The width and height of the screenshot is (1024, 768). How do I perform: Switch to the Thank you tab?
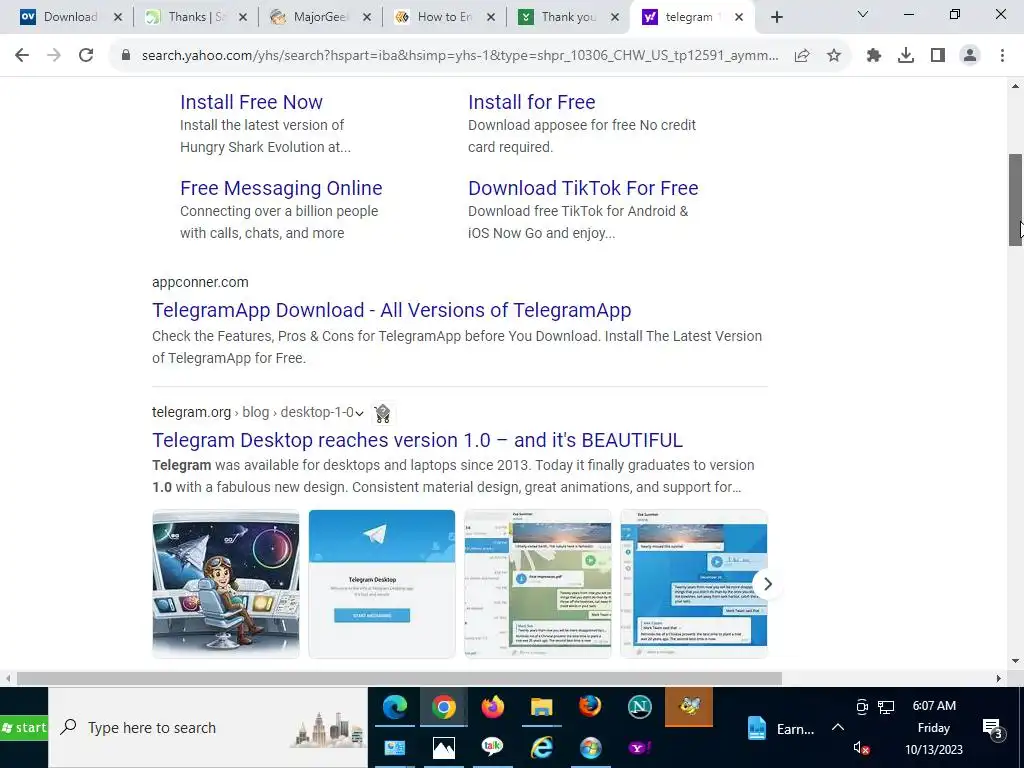pos(568,17)
